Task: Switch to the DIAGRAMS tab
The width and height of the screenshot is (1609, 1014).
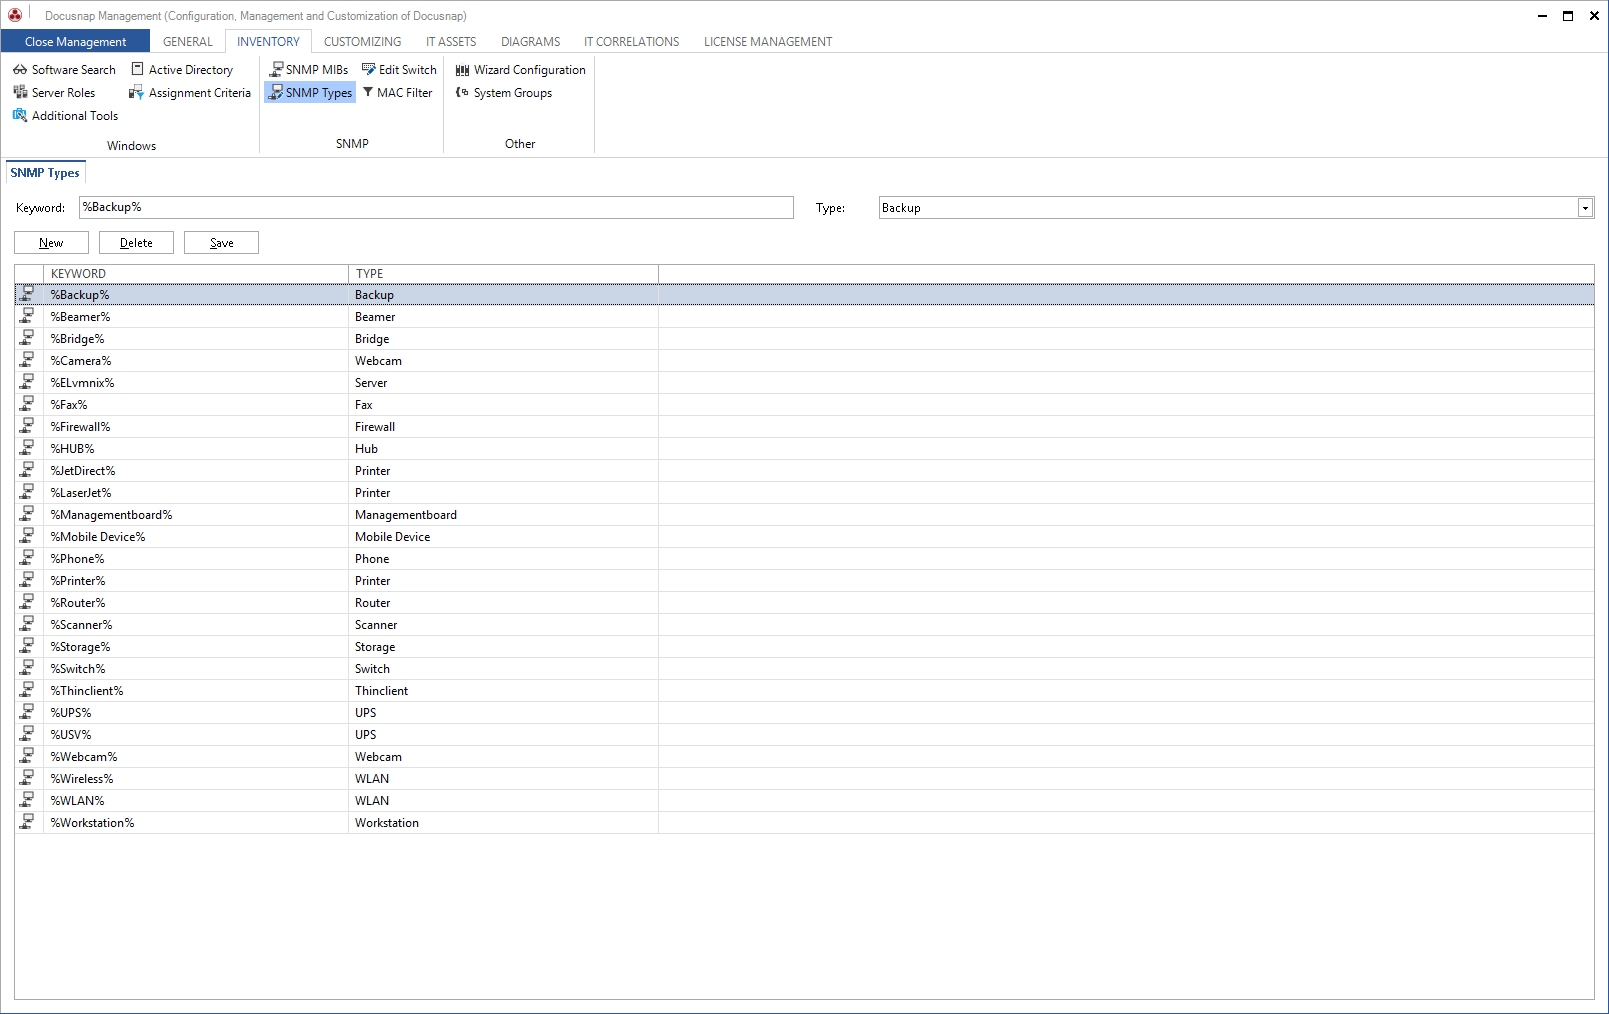Action: tap(531, 42)
